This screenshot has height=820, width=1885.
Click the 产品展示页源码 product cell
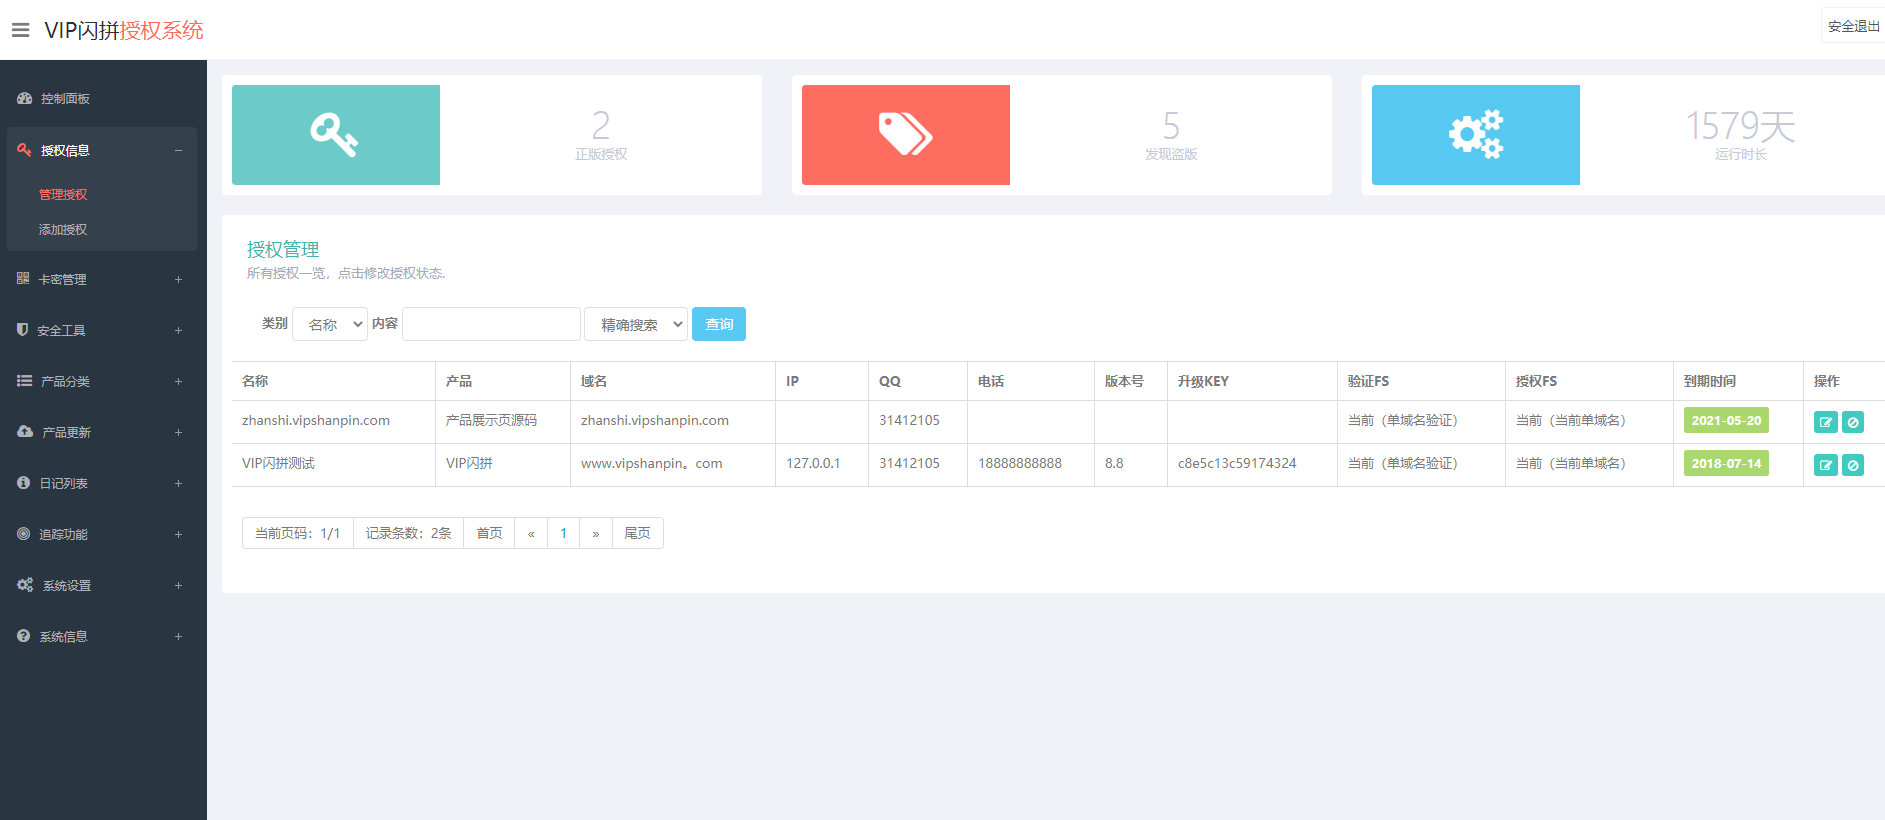pos(491,420)
